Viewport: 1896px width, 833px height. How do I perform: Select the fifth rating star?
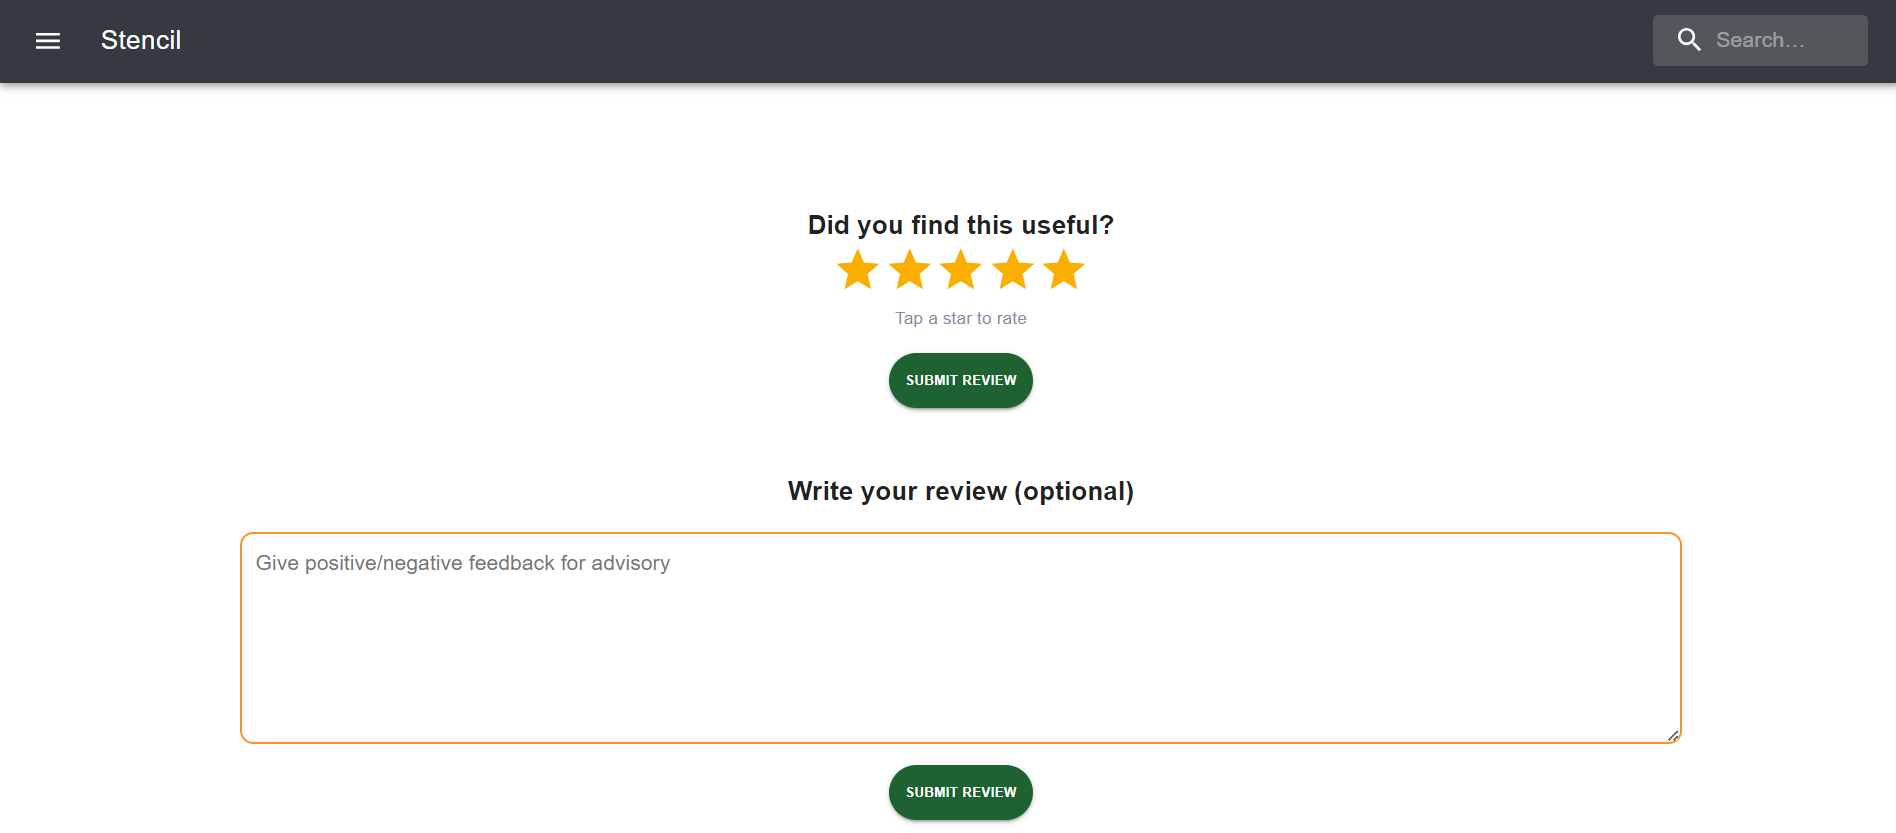1063,269
